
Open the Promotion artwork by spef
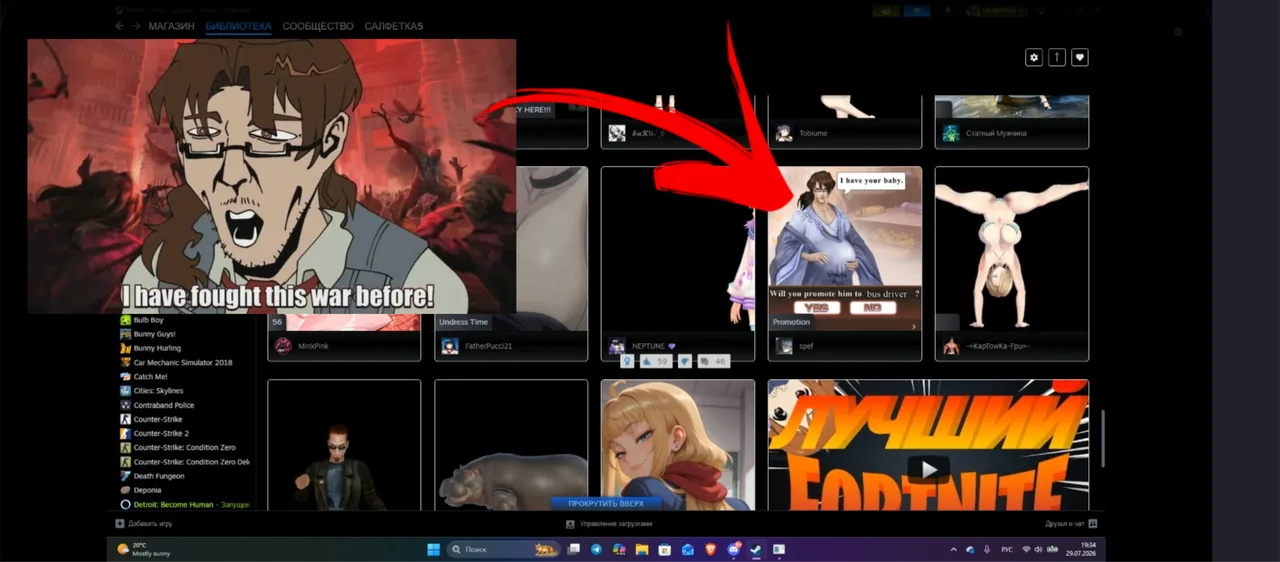tap(845, 249)
